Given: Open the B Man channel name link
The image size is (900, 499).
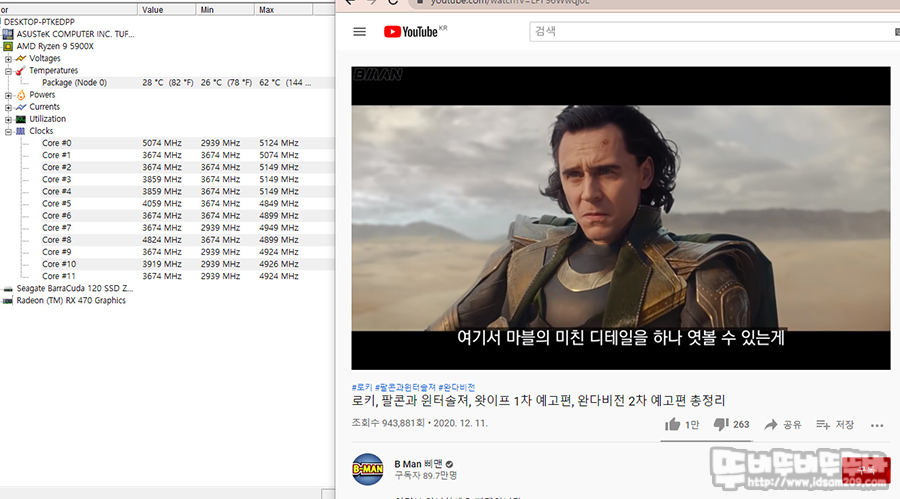Looking at the screenshot, I should point(418,463).
